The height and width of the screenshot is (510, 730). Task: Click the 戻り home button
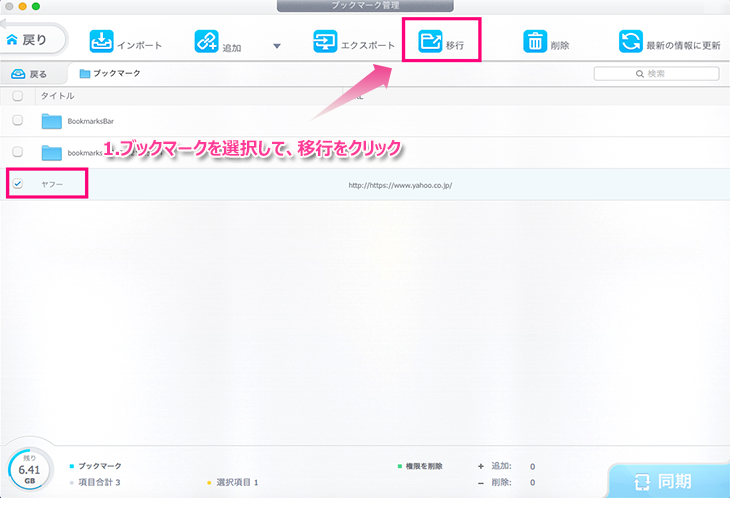click(x=34, y=40)
